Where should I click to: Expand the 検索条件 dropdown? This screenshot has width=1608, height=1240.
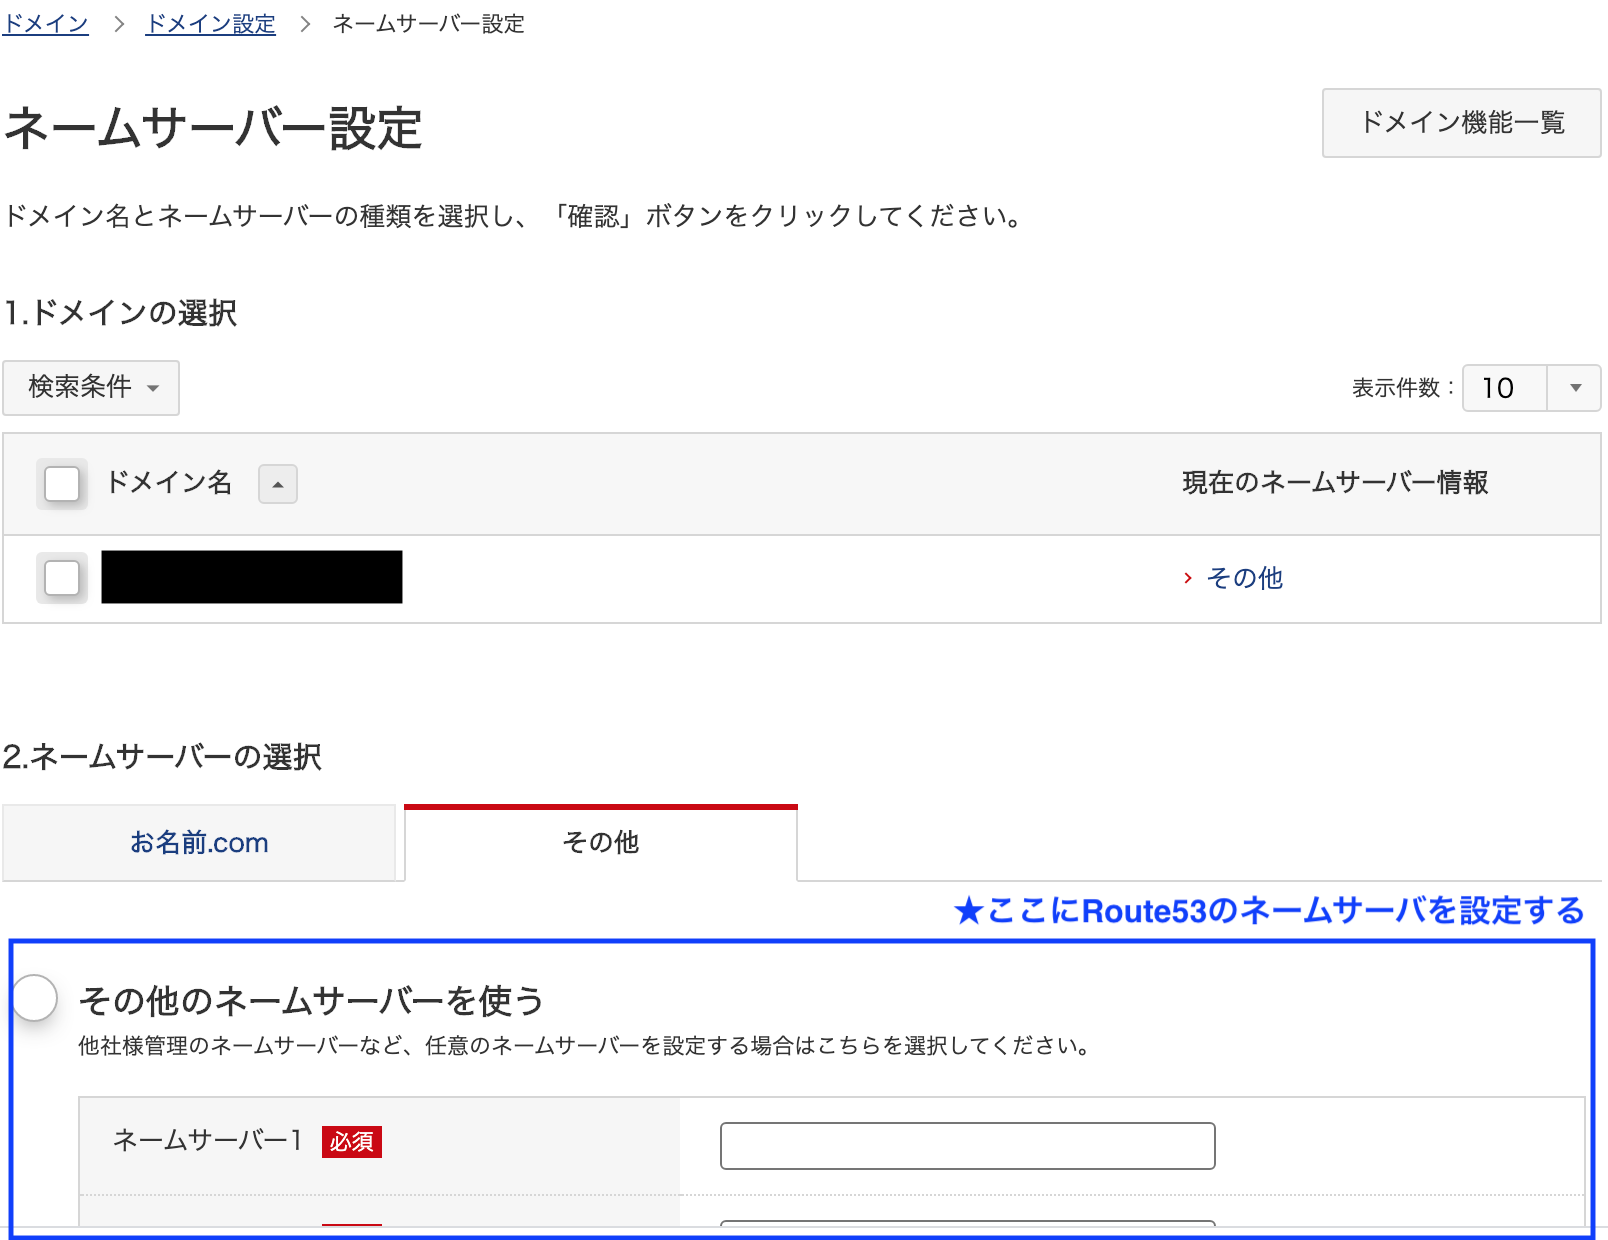pyautogui.click(x=91, y=387)
